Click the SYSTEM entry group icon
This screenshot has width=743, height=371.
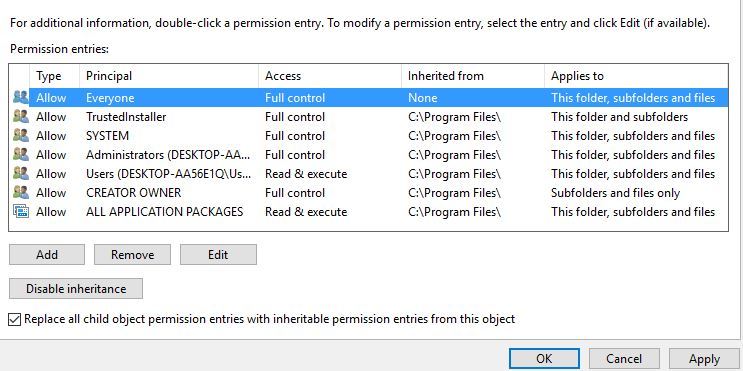coord(21,136)
